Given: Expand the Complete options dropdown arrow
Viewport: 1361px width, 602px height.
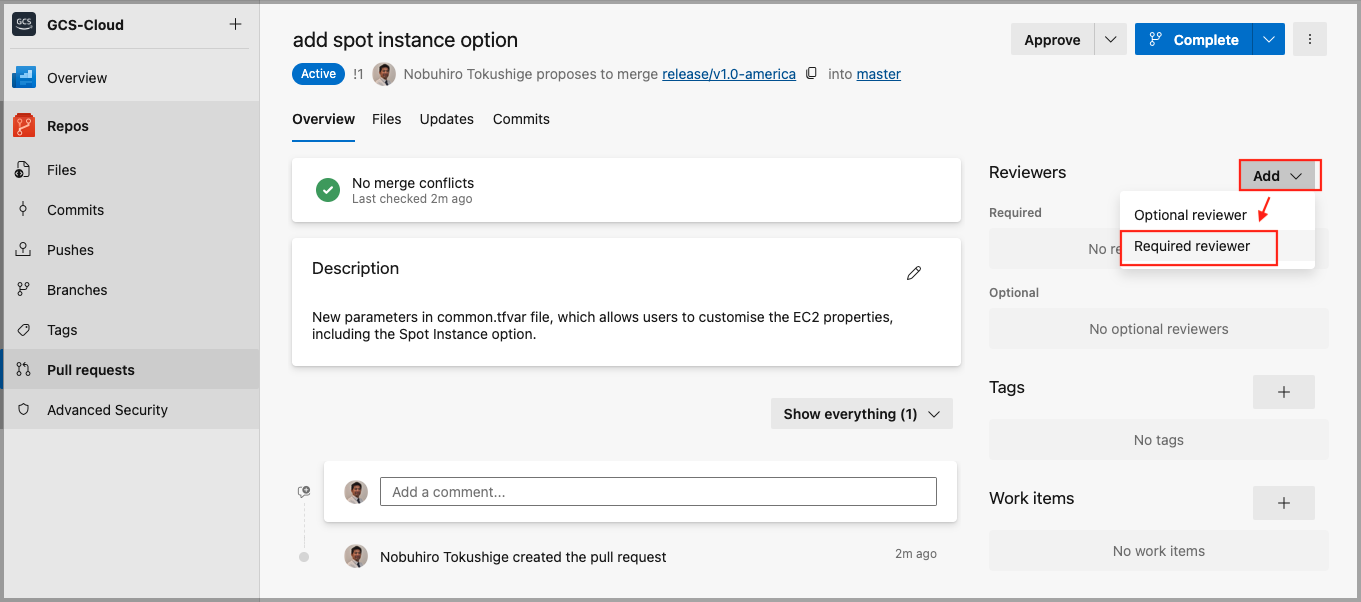Looking at the screenshot, I should tap(1268, 40).
